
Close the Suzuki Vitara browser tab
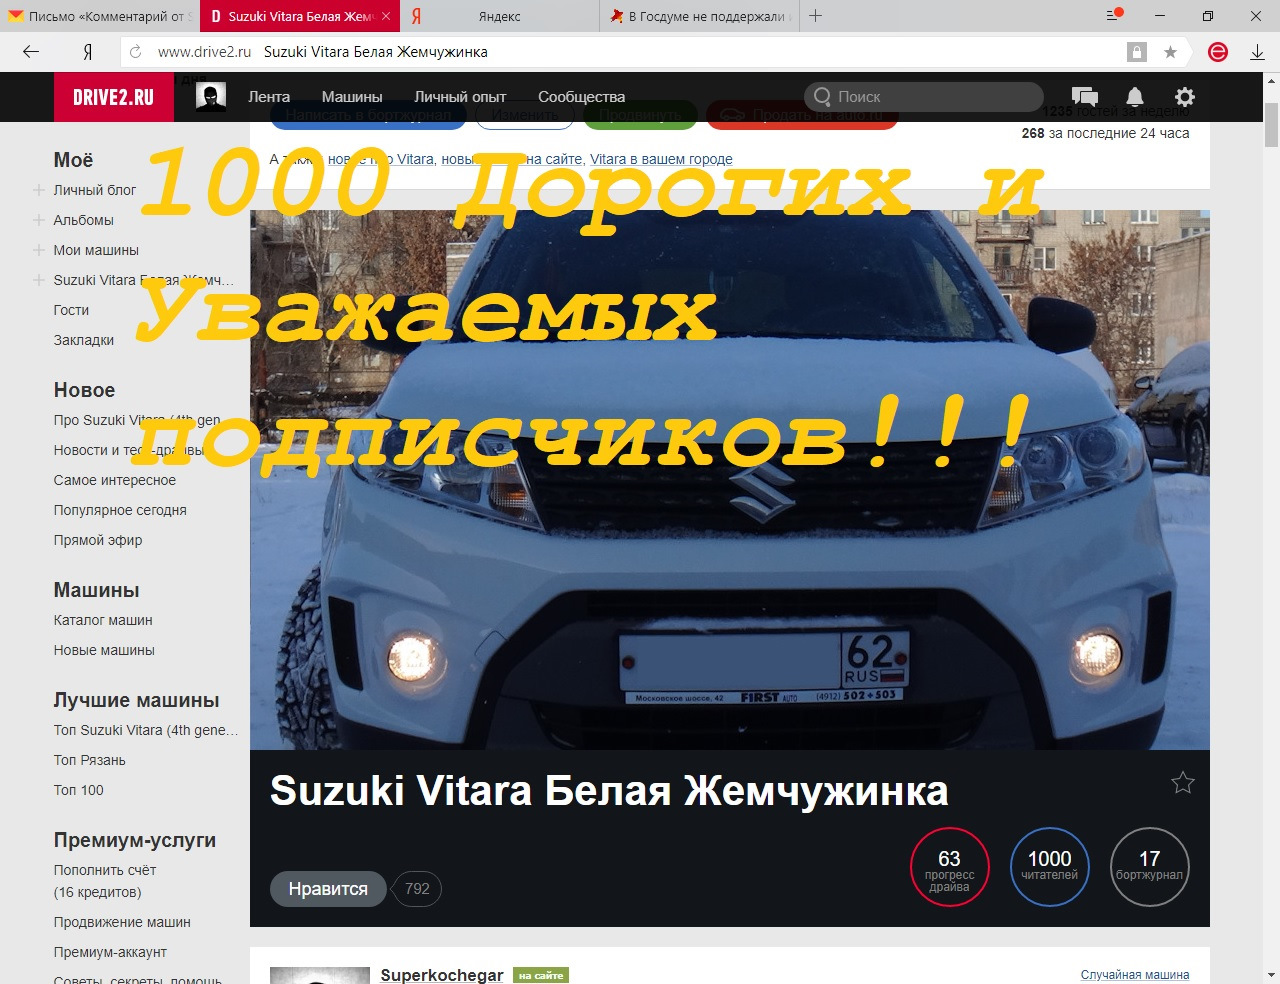click(x=388, y=16)
